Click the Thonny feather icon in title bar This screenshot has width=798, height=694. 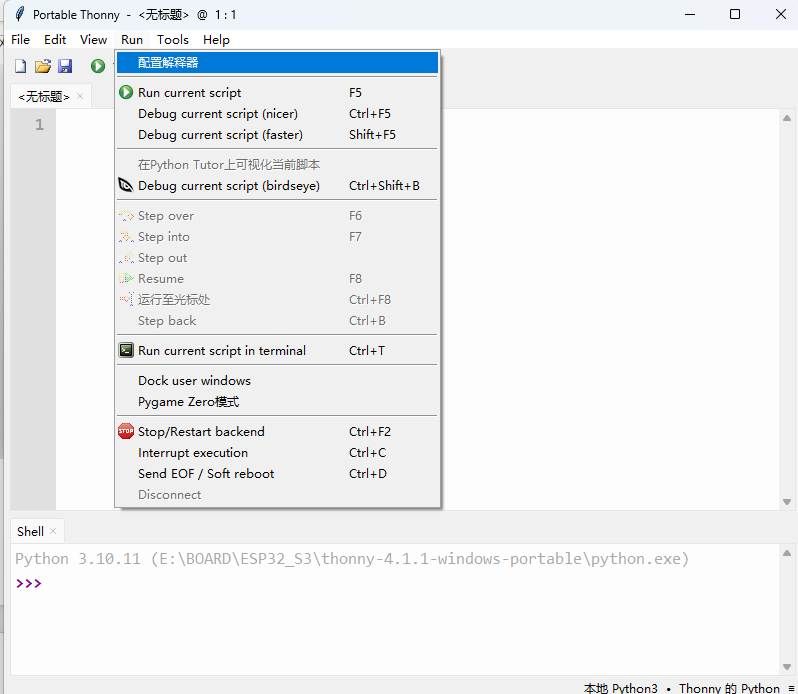click(x=19, y=14)
